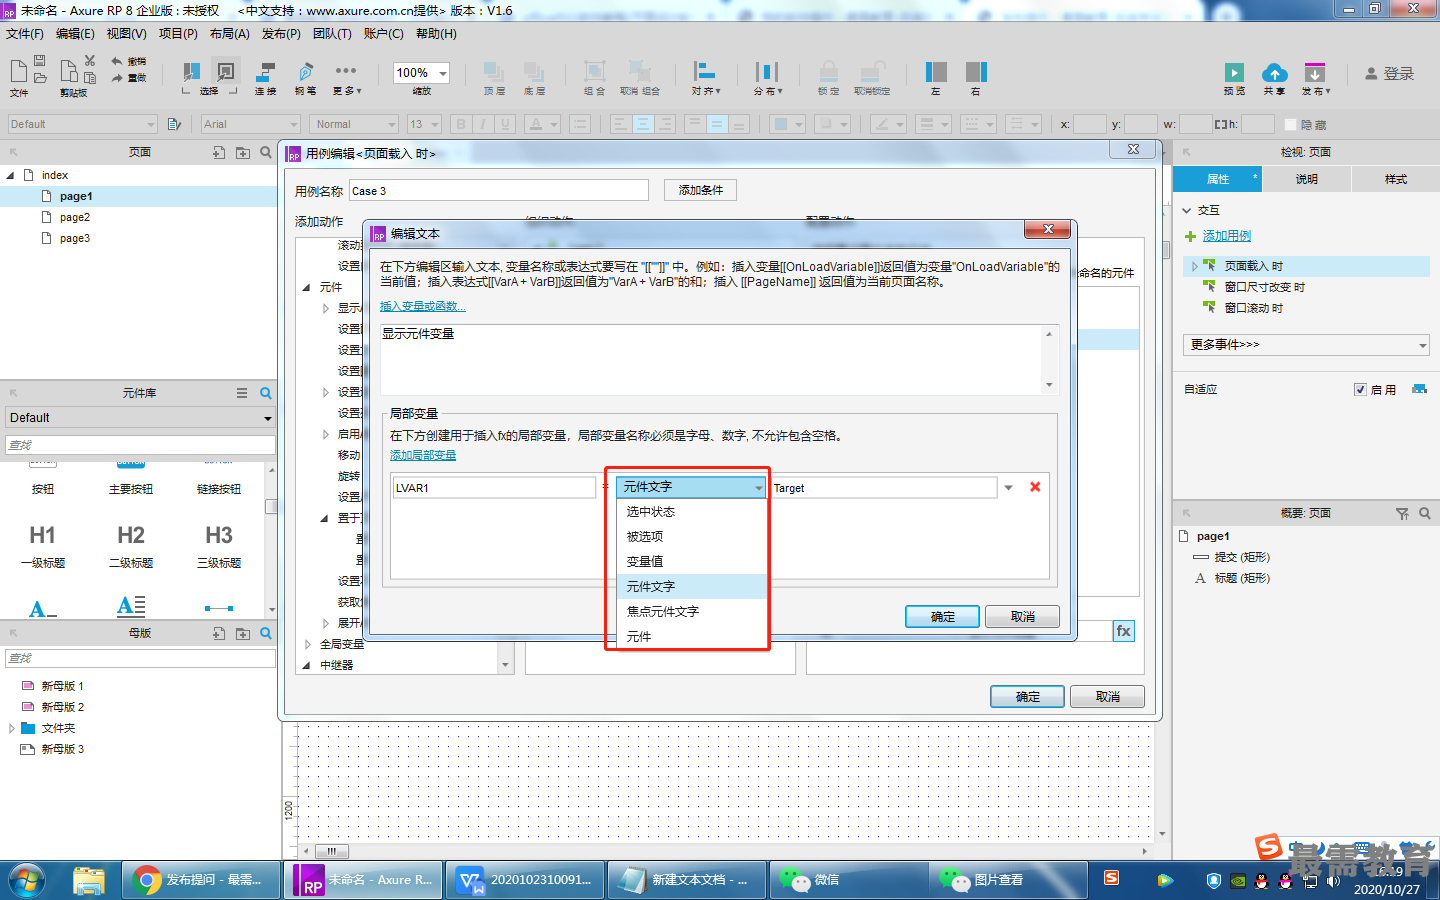1440x900 pixels.
Task: Open the Default library dropdown in 元件库
Action: [139, 418]
